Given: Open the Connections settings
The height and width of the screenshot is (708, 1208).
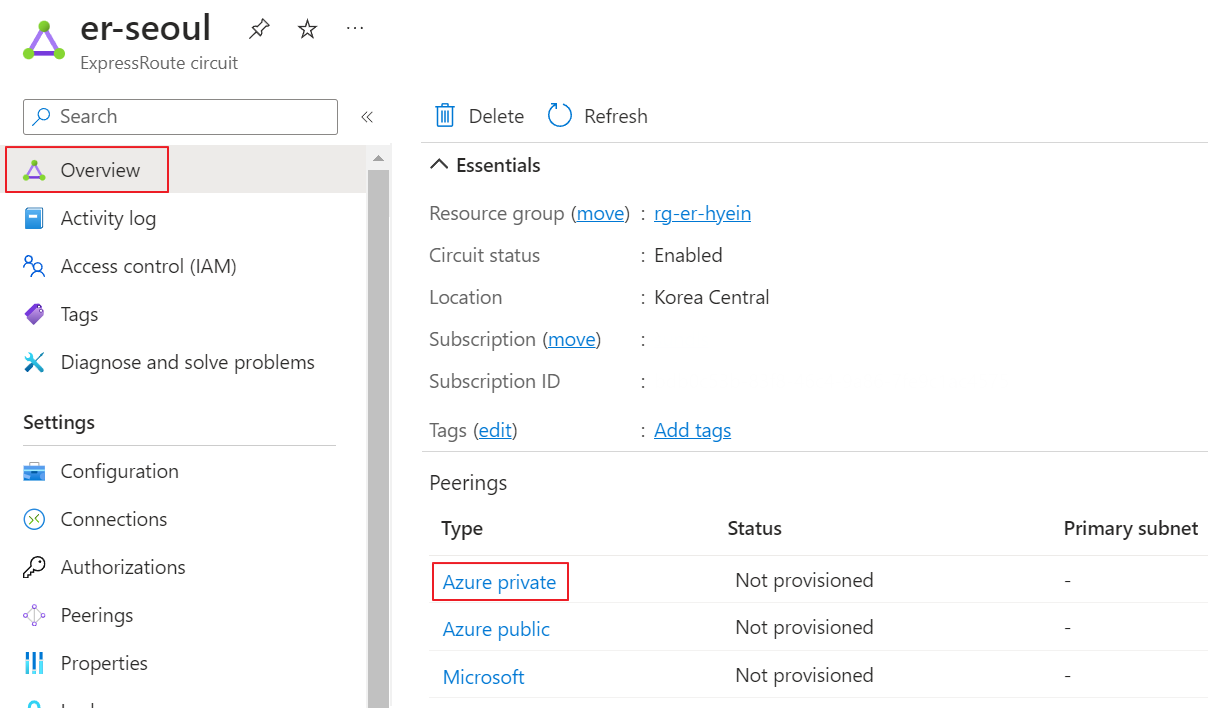Looking at the screenshot, I should [x=114, y=519].
